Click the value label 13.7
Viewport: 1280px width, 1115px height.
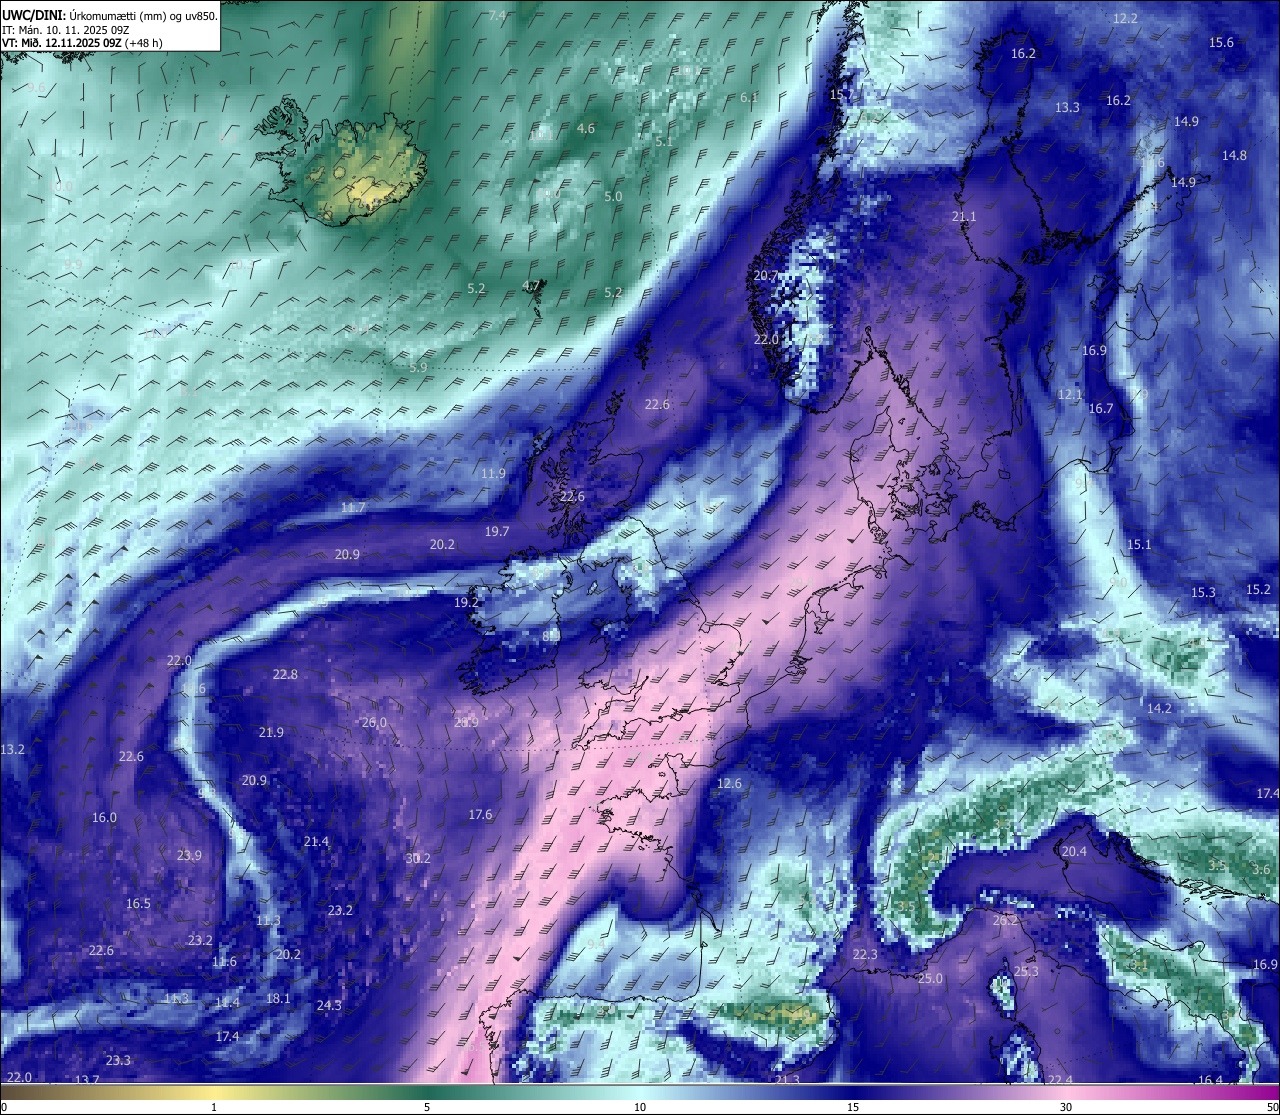(x=87, y=1080)
